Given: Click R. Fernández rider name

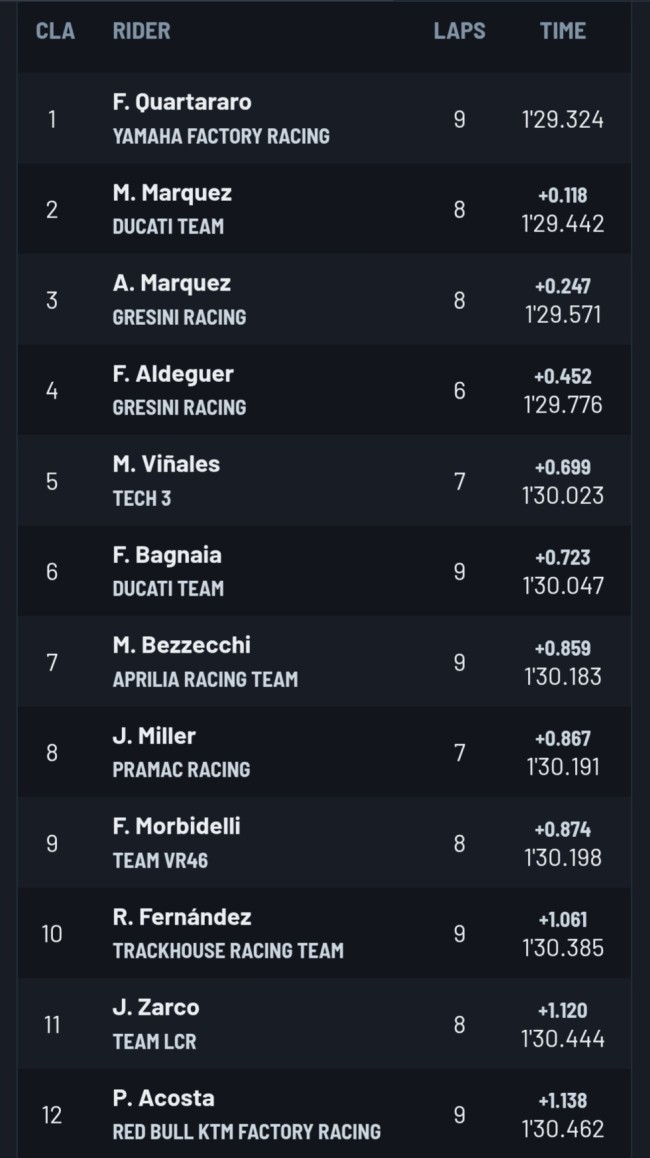Looking at the screenshot, I should (x=182, y=917).
